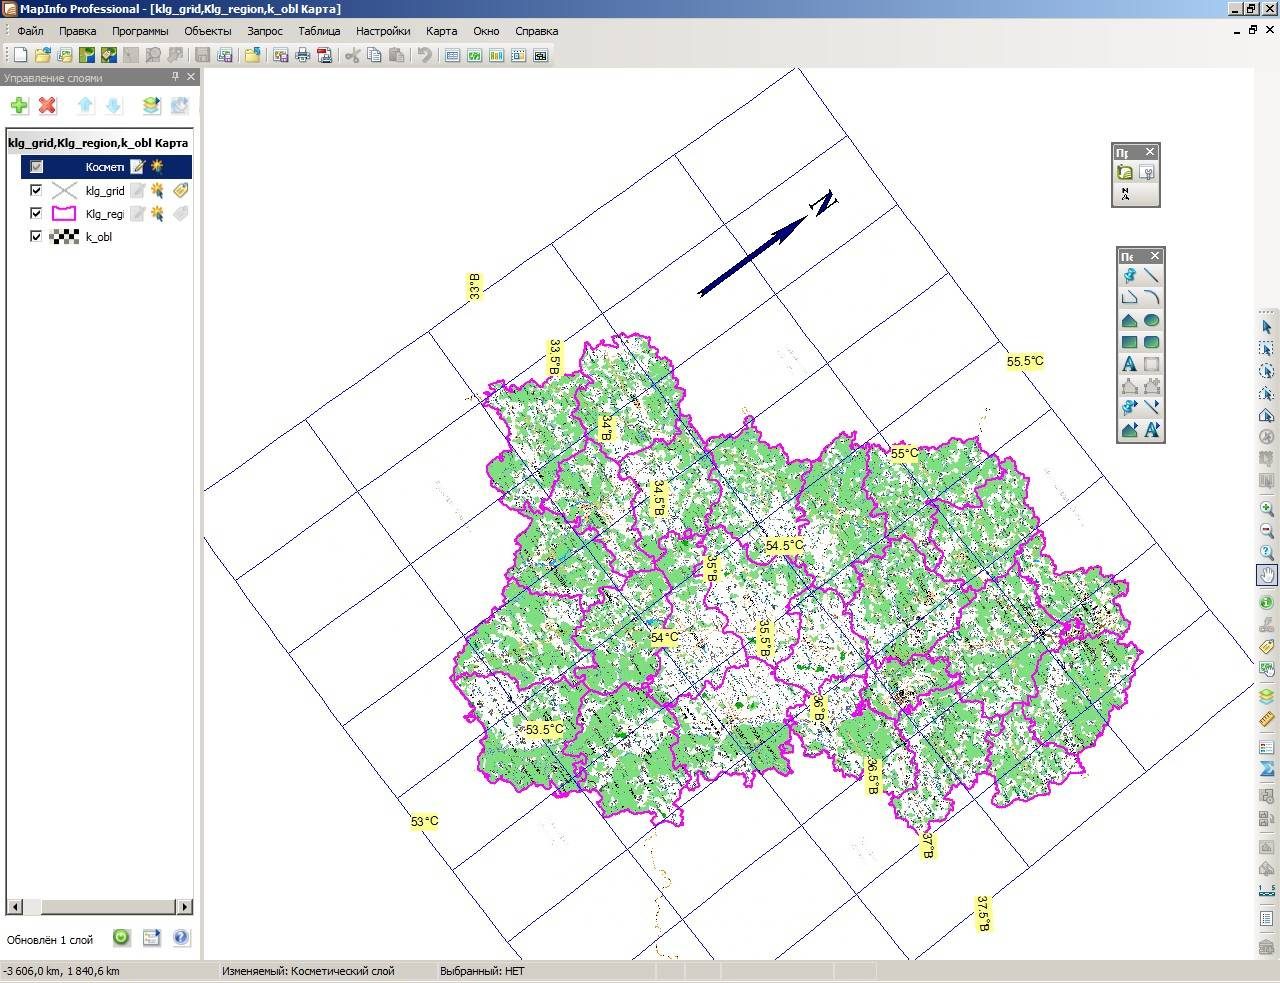
Task: Click the Ruler measure tool
Action: coord(1267,719)
